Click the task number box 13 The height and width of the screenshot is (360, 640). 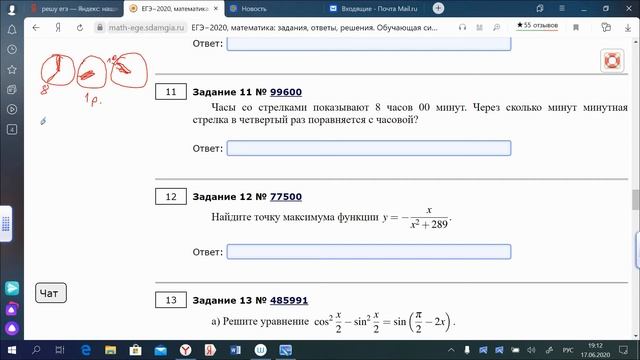coord(171,300)
